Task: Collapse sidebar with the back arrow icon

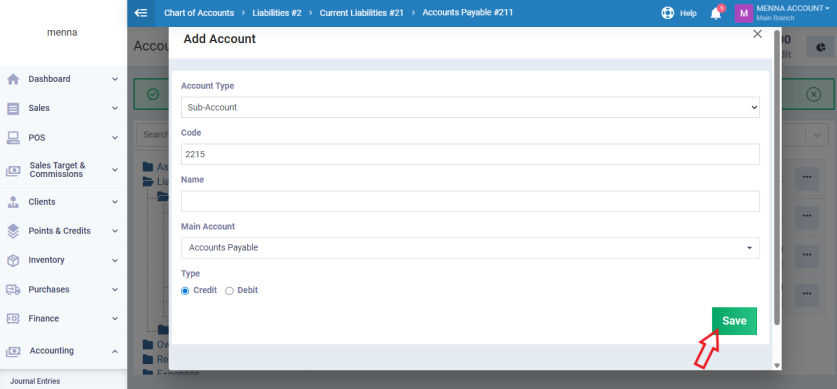Action: click(x=141, y=13)
